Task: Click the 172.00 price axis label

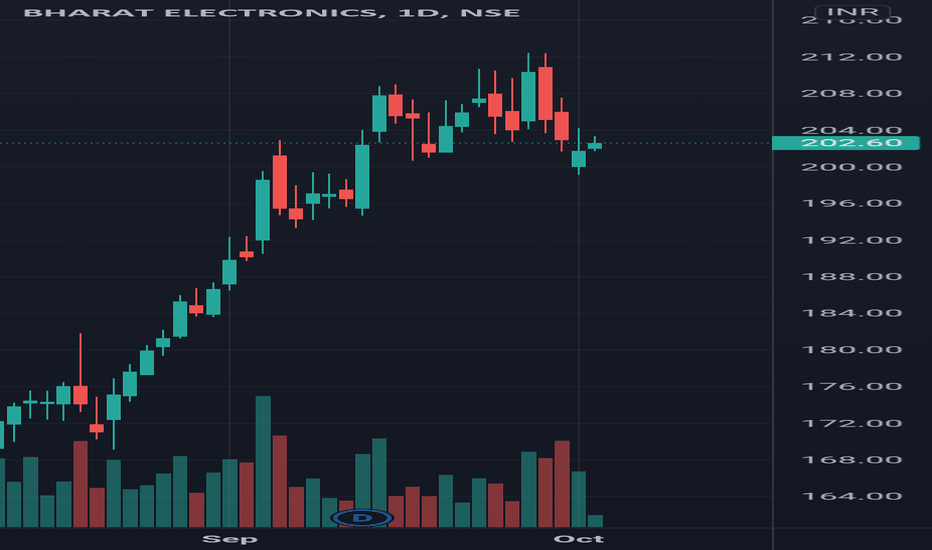Action: tap(852, 423)
